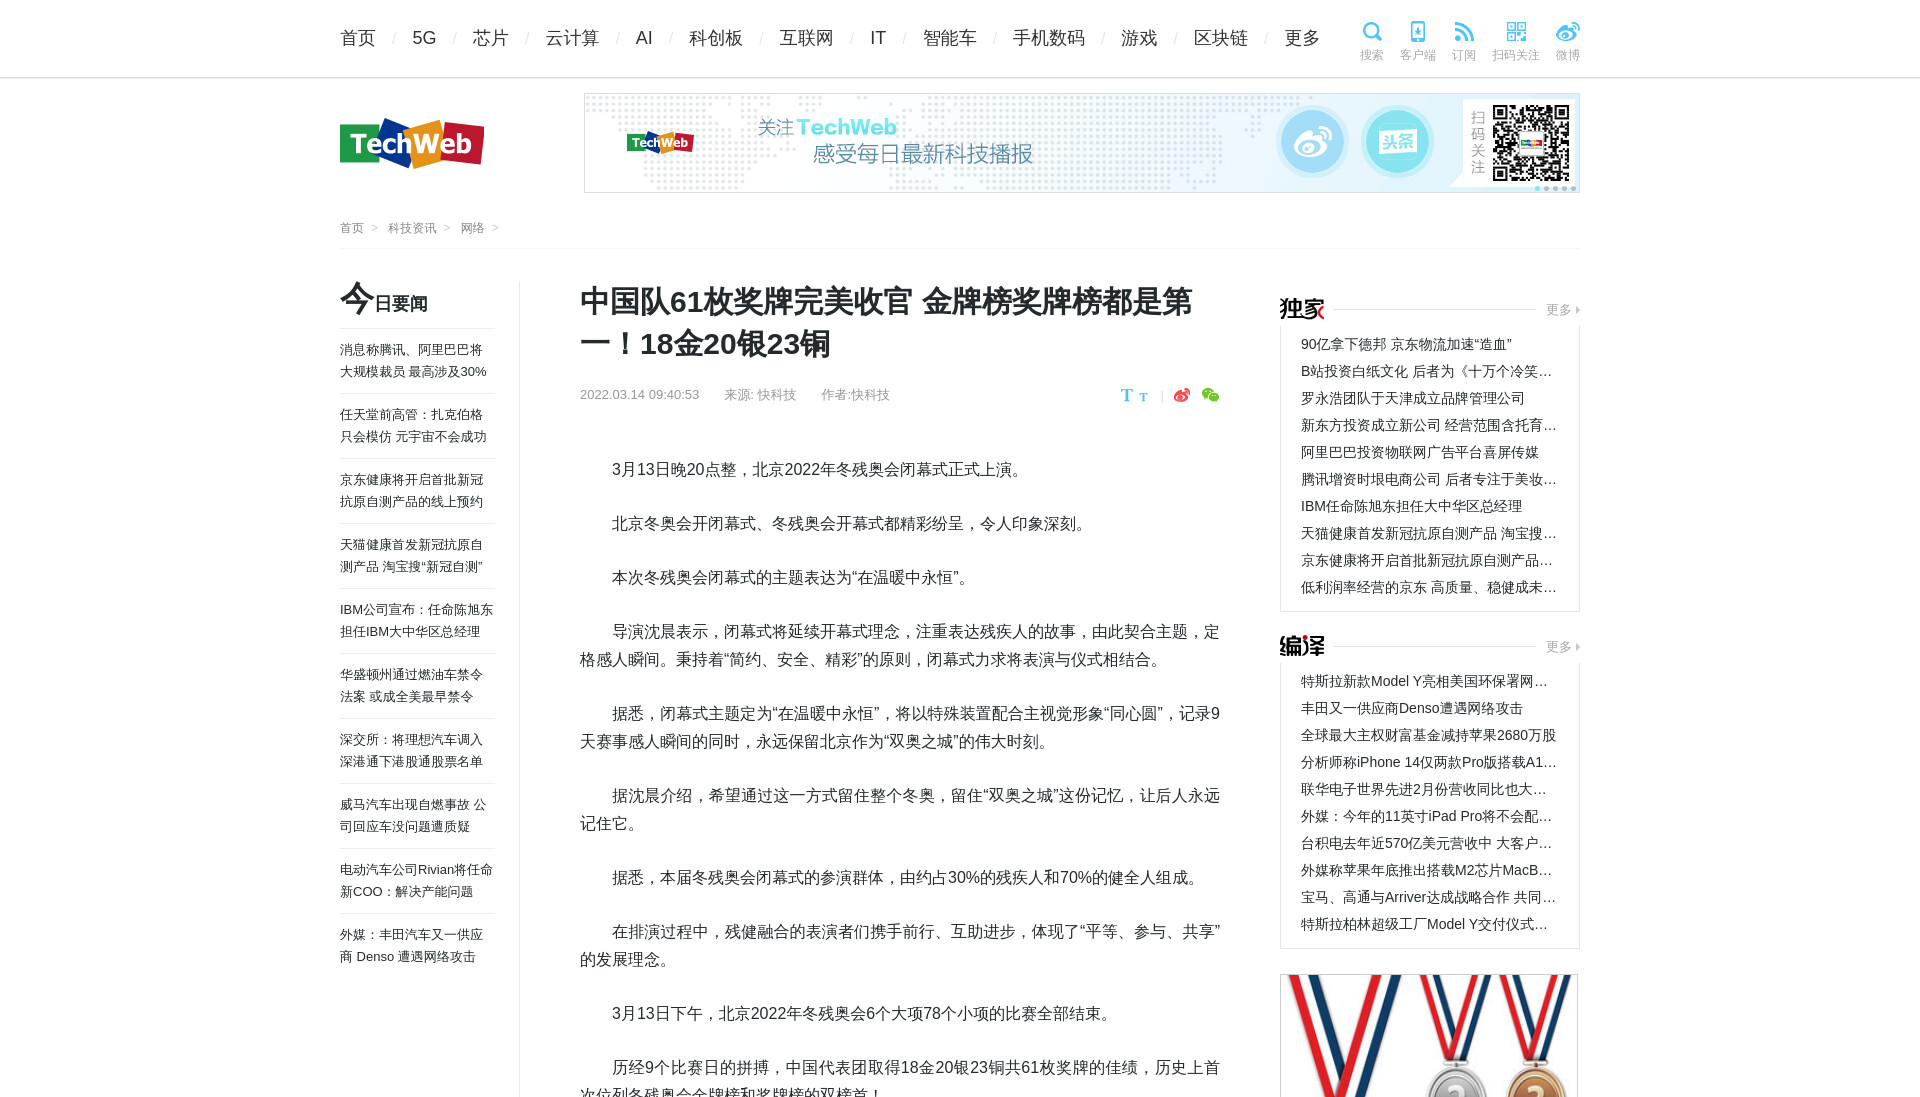Open sidebar item 京东健康将开启首批新冠抗原自测产品的线上预约
Image resolution: width=1920 pixels, height=1097 pixels.
coord(412,491)
